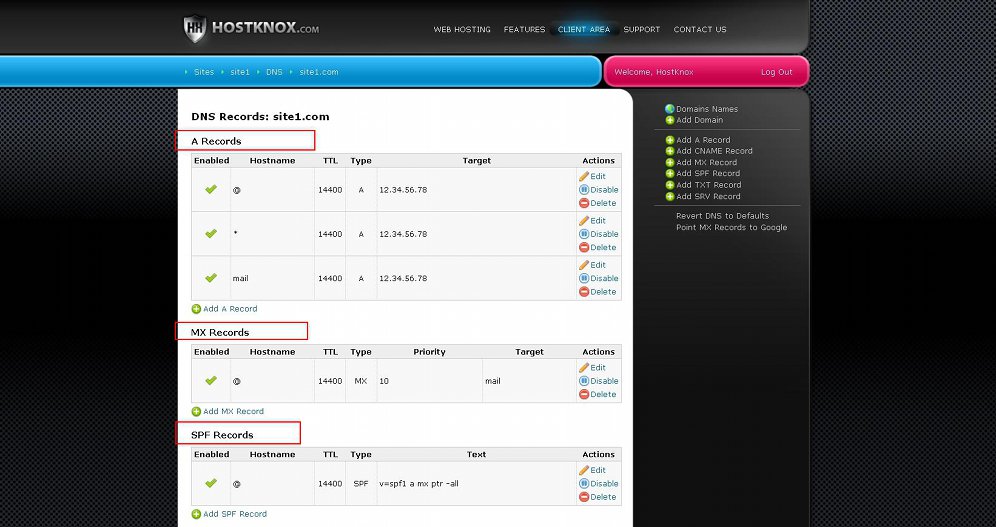Click the plus icon beside Add CNAME Record in sidebar
The width and height of the screenshot is (996, 527).
click(x=670, y=151)
